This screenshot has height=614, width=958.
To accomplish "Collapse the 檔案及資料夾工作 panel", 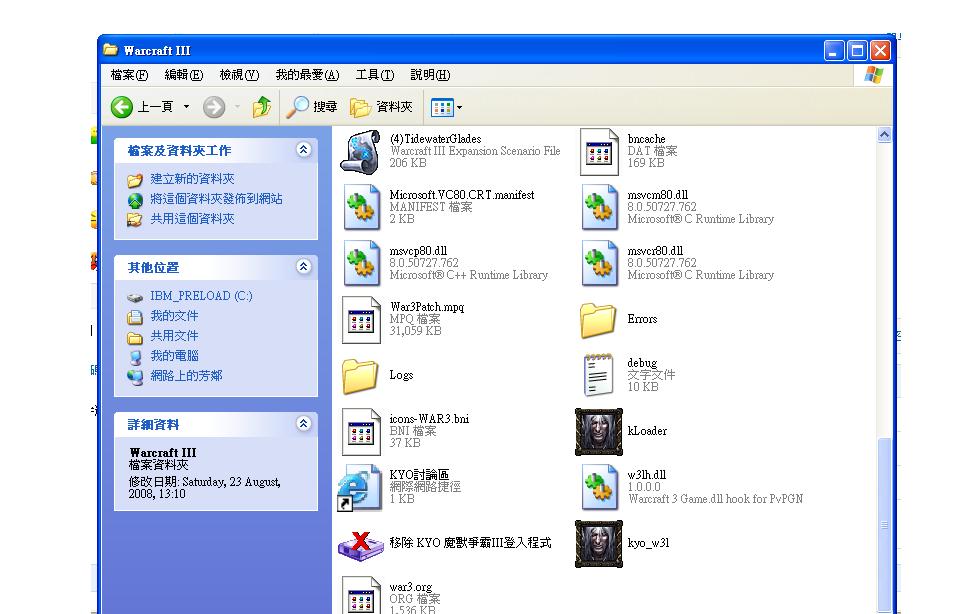I will click(304, 150).
